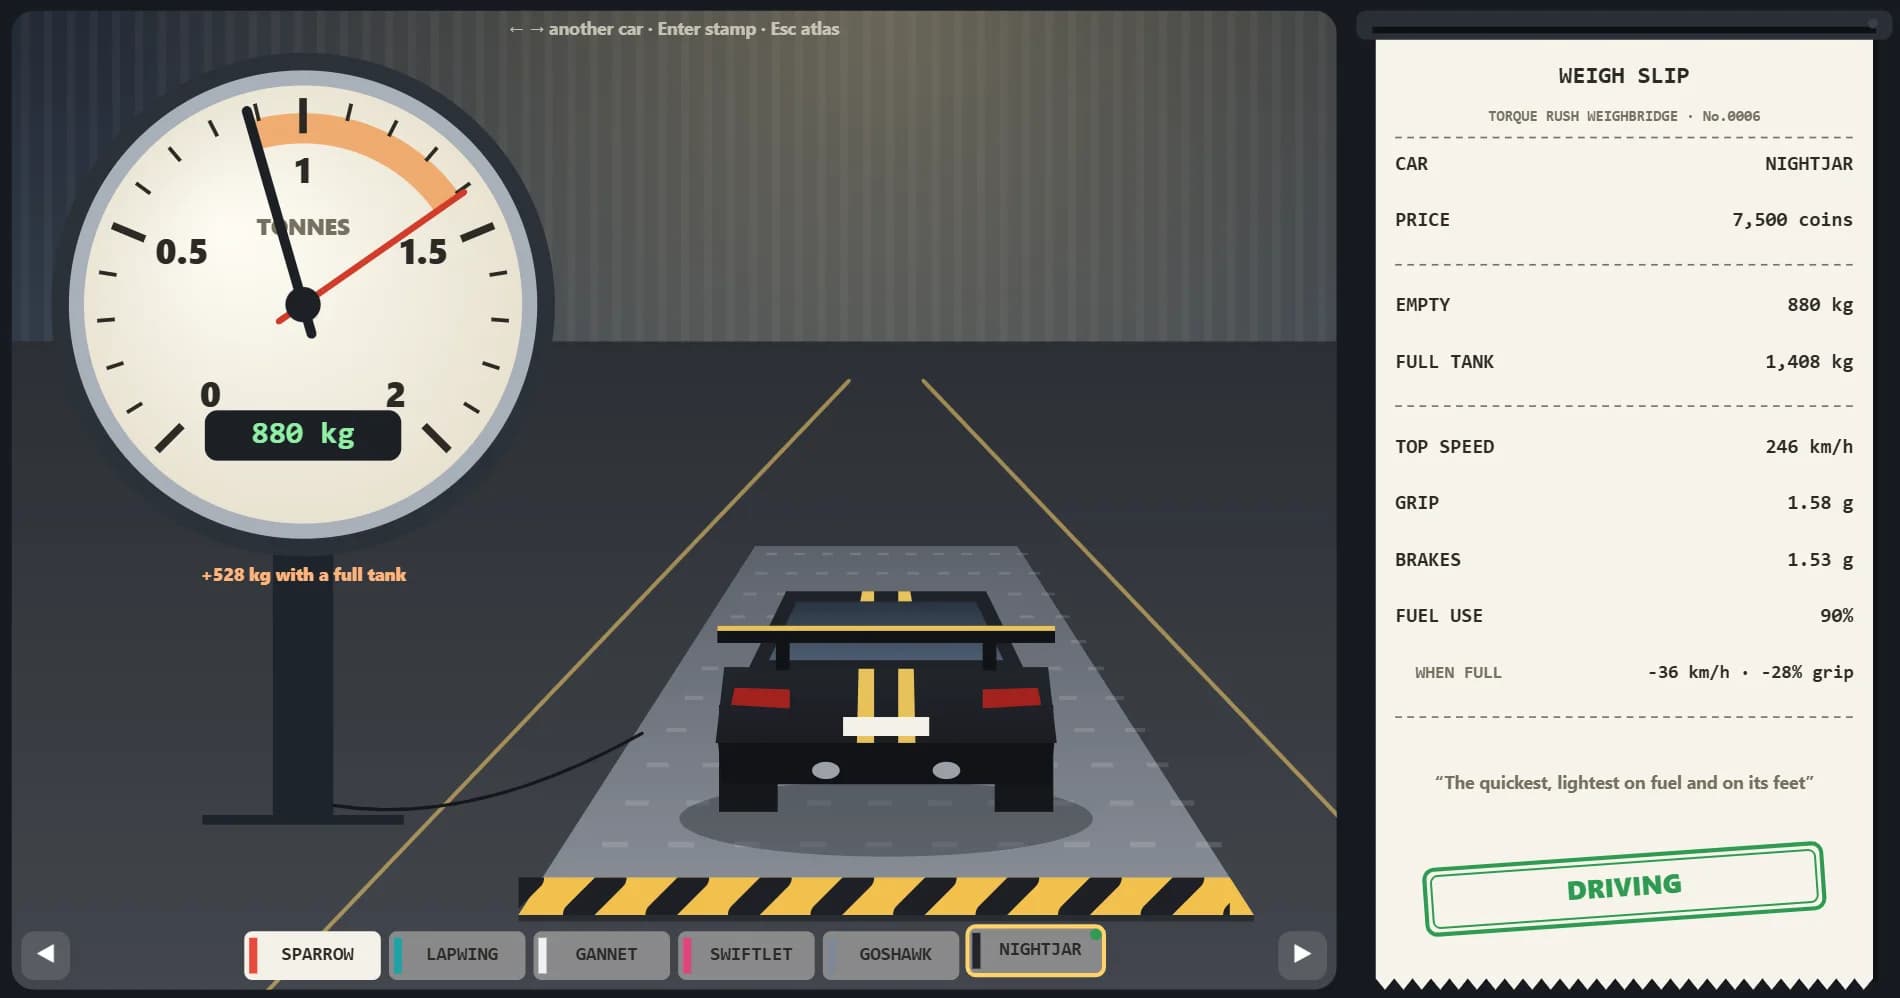Image resolution: width=1900 pixels, height=998 pixels.
Task: Select the GOSHAWK car tab
Action: [890, 955]
